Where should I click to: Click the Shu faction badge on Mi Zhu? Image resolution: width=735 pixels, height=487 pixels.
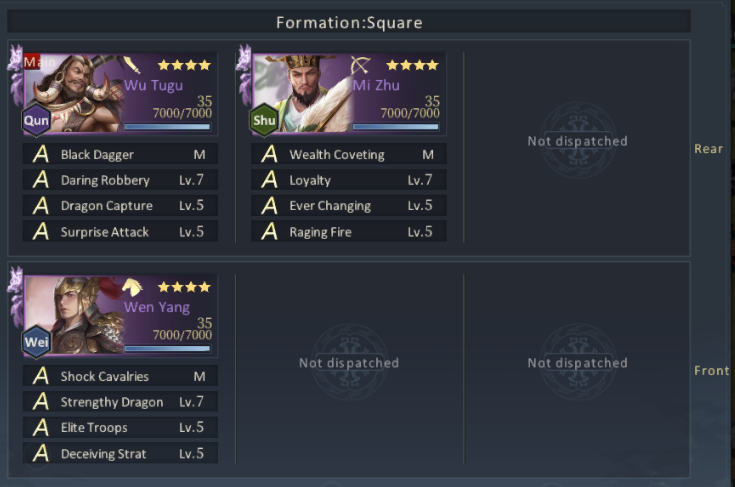(x=264, y=120)
